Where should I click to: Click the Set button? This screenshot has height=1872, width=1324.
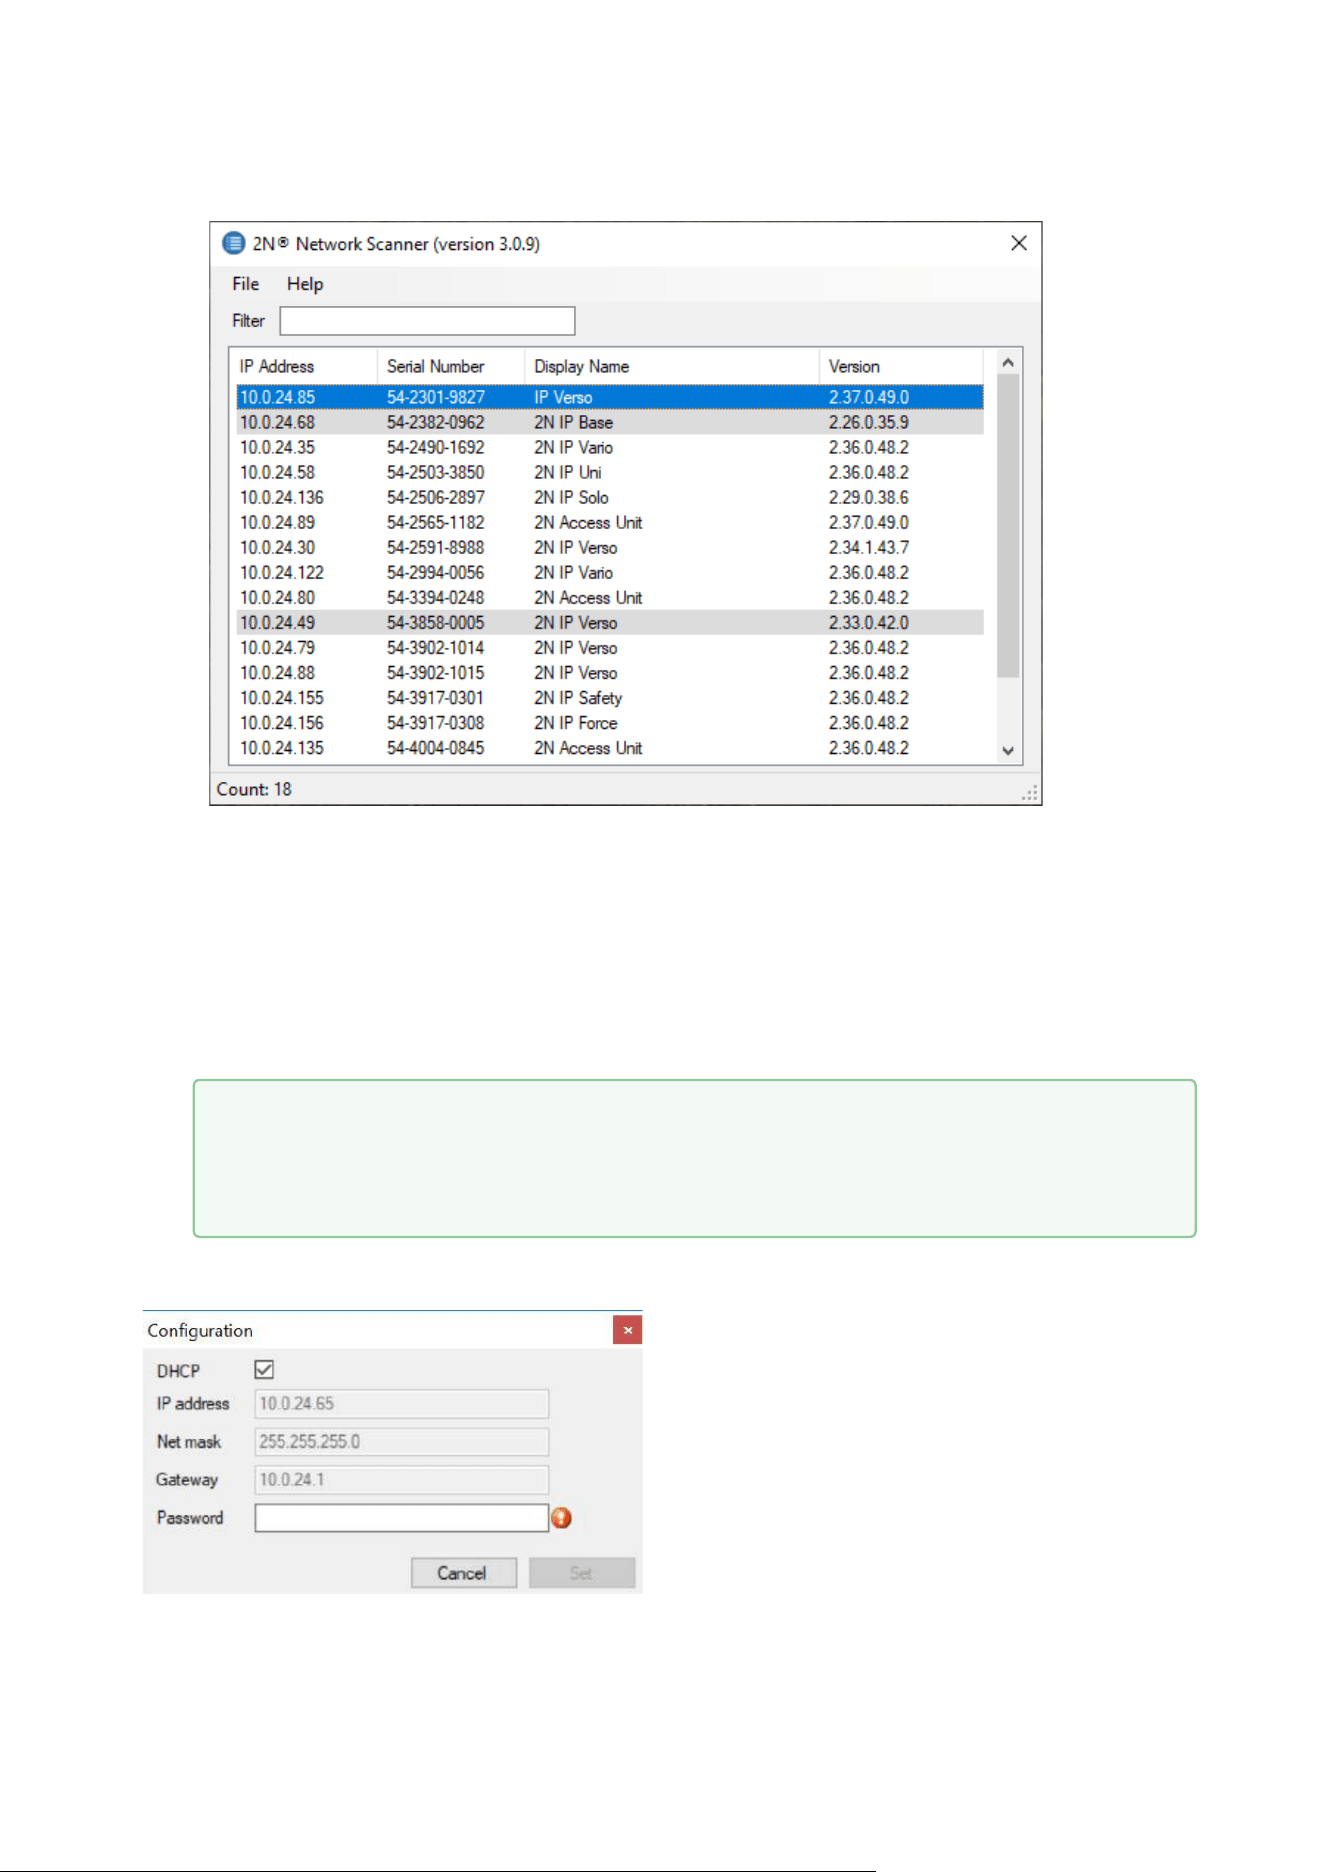582,1573
